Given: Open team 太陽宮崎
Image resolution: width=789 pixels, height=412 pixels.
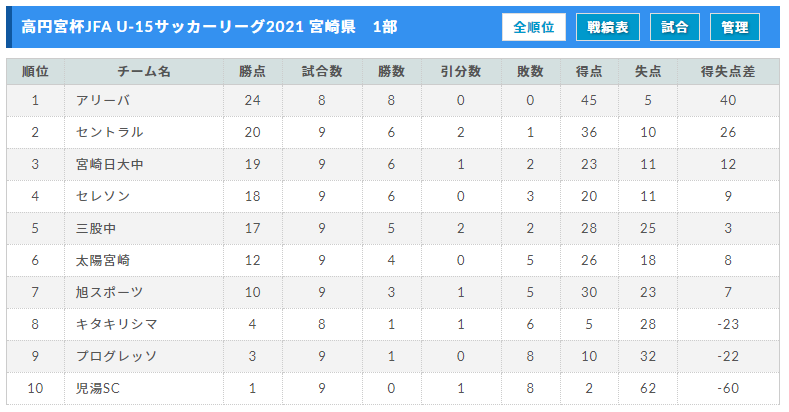Looking at the screenshot, I should coord(103,260).
